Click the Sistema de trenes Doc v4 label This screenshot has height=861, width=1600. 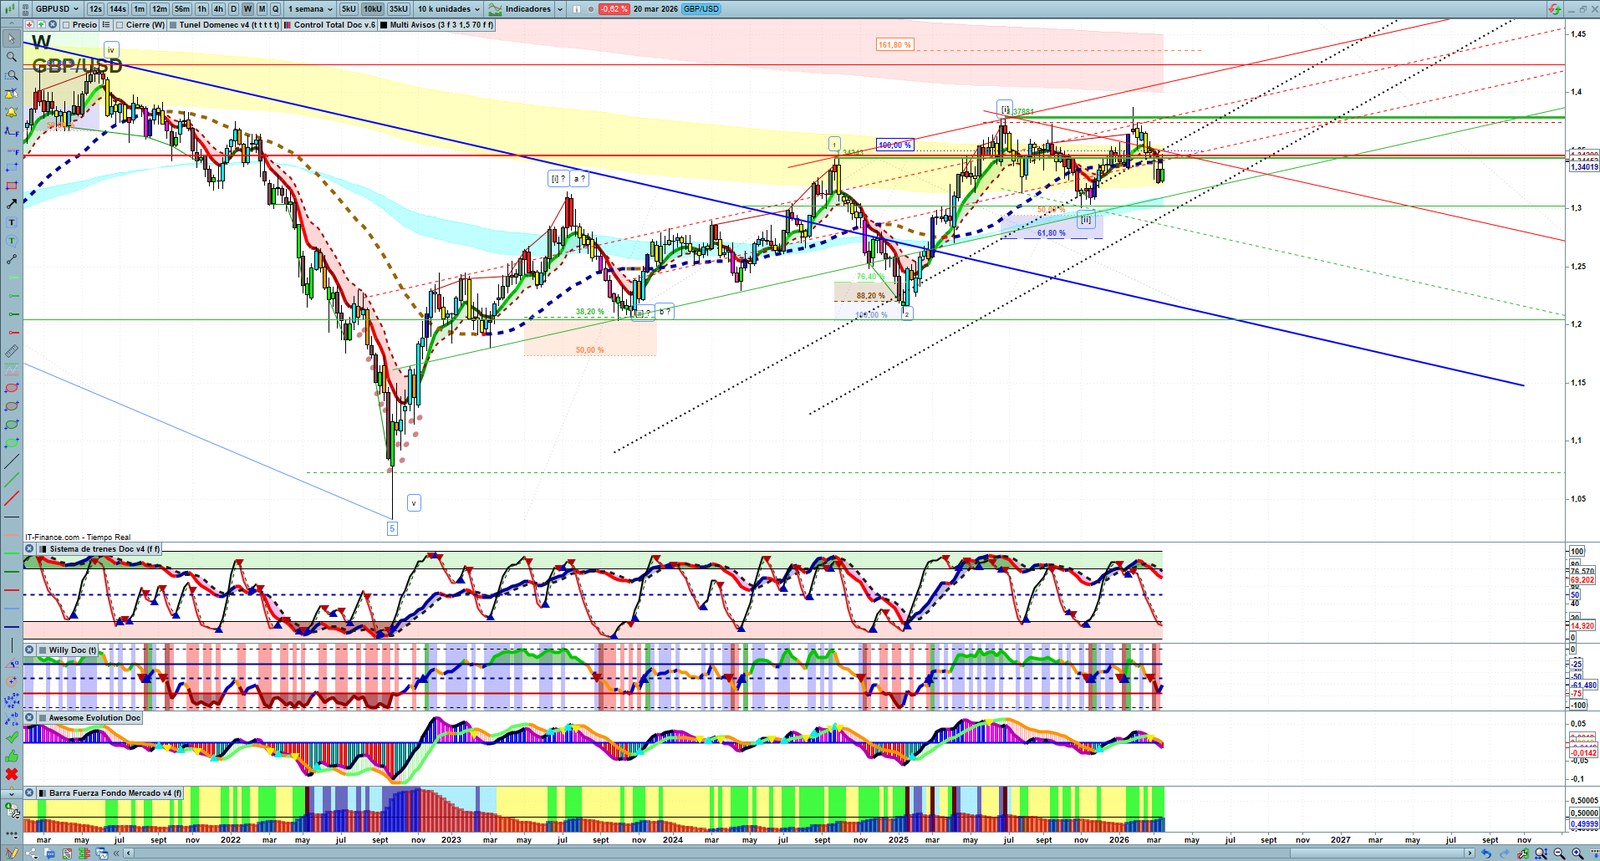click(104, 549)
